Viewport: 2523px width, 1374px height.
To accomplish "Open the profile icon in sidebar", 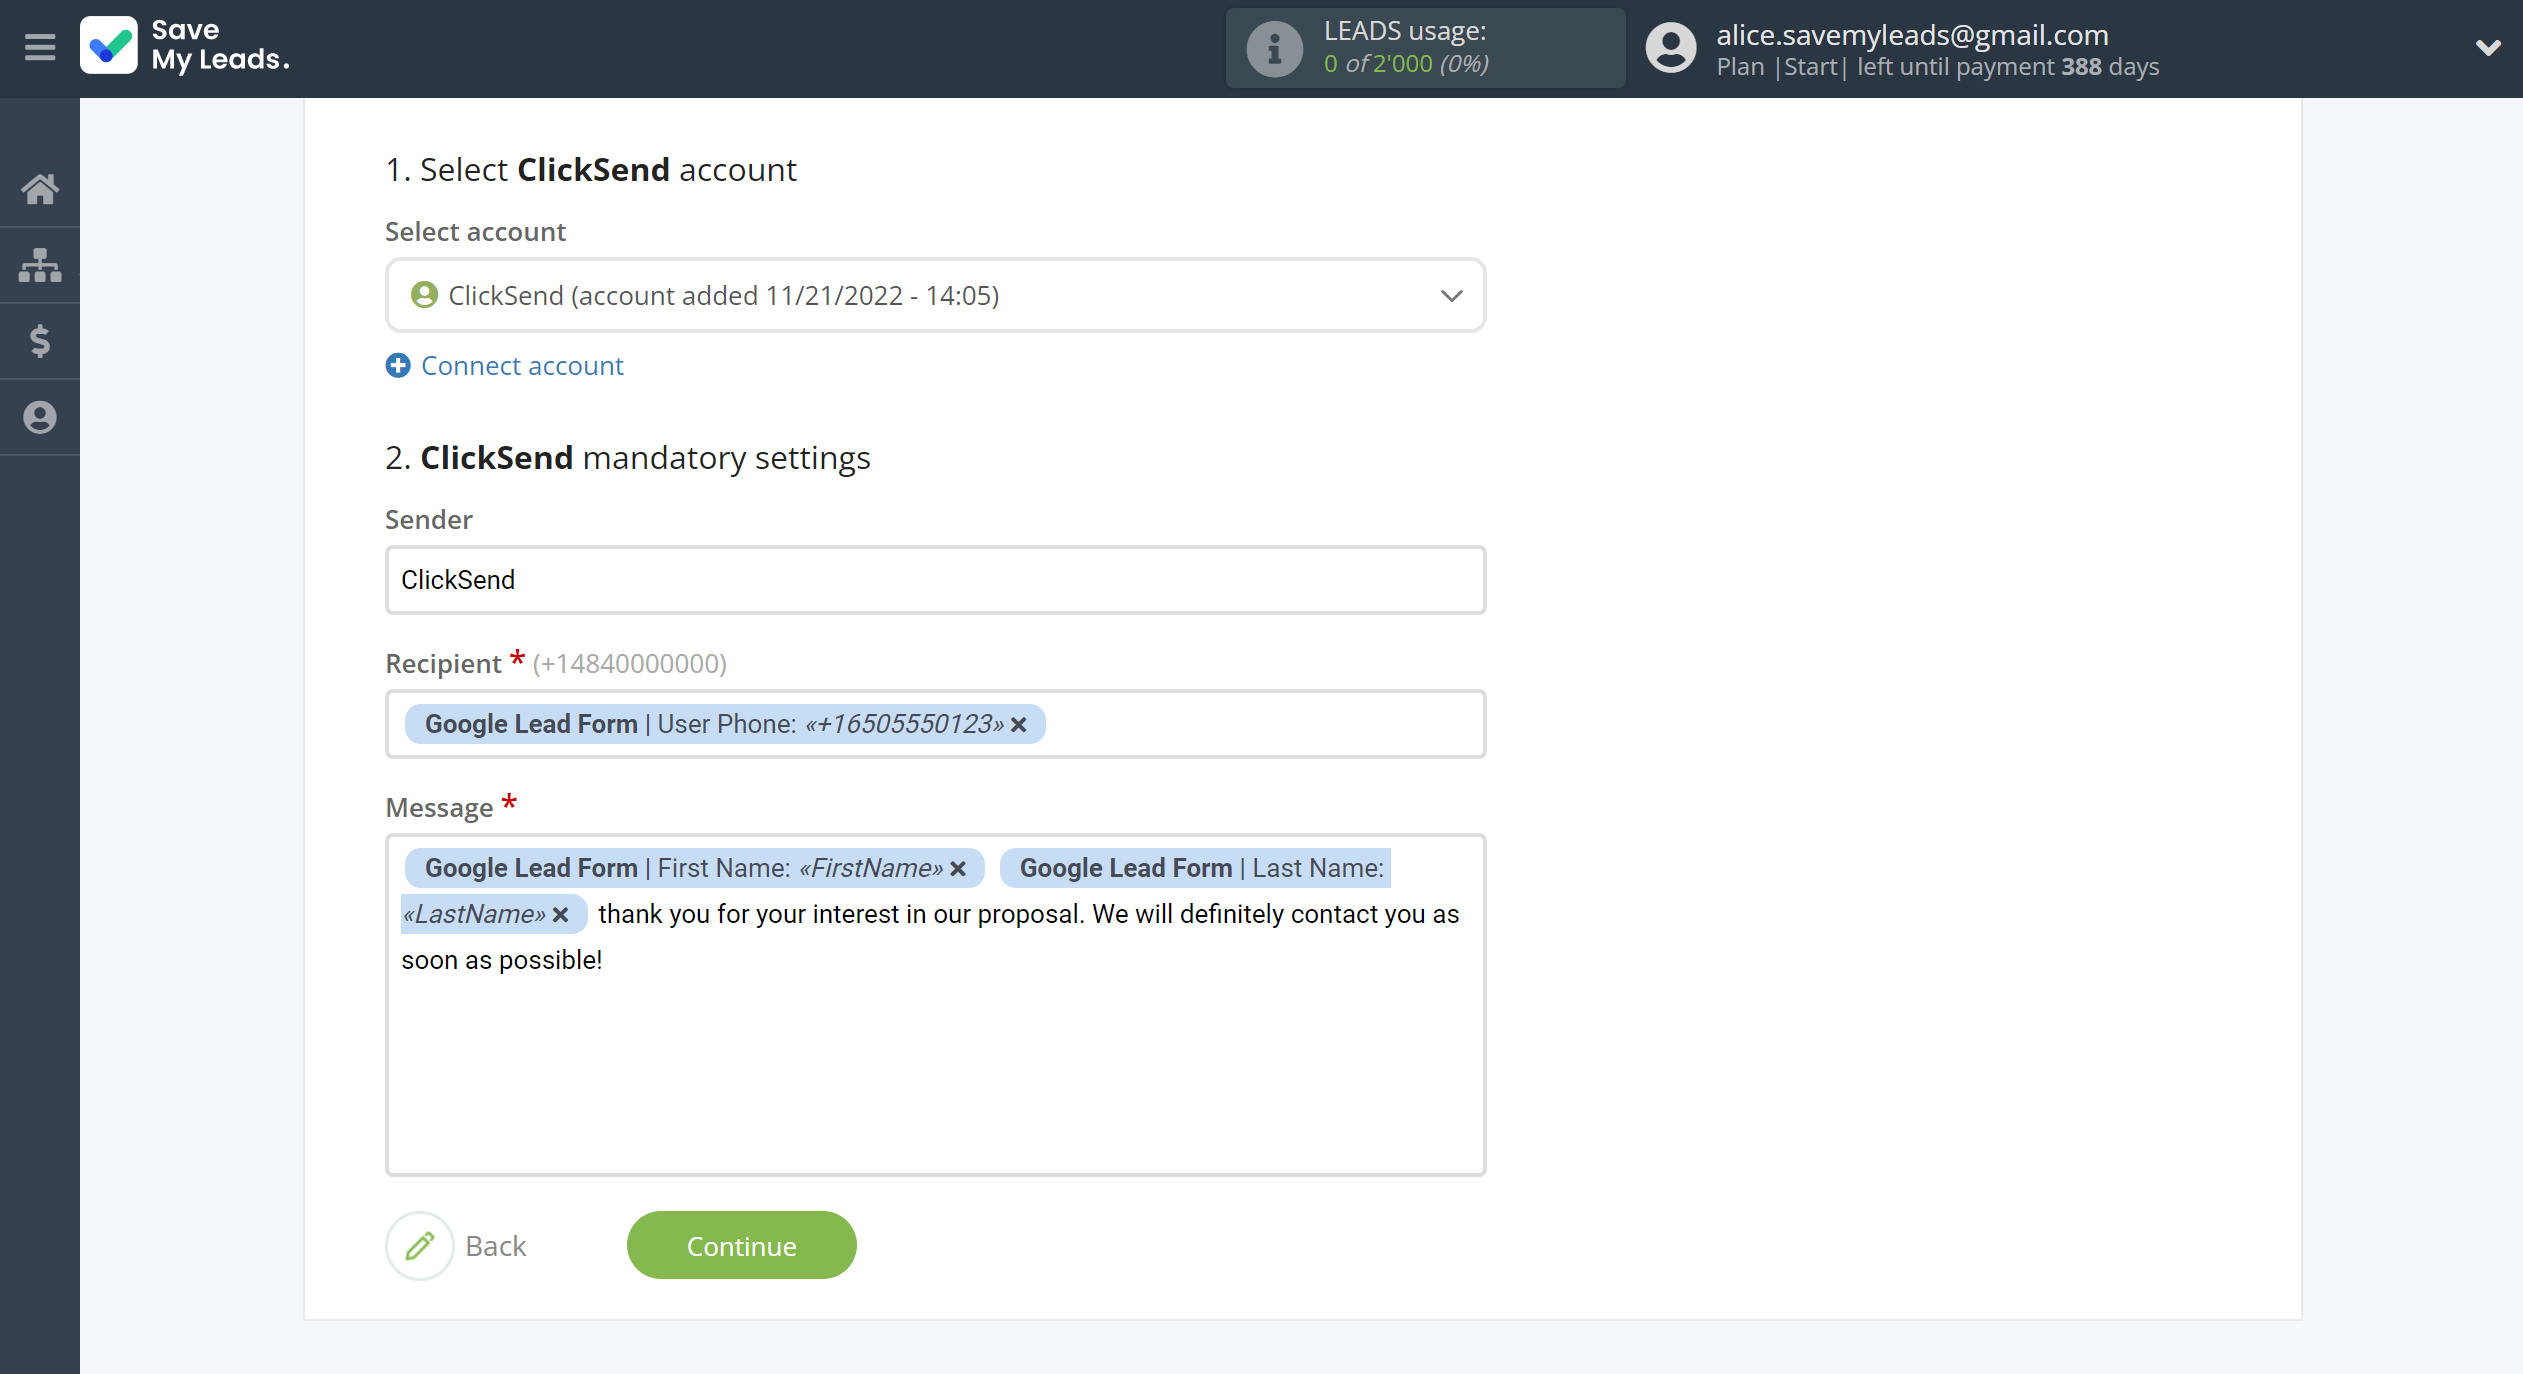I will pos(40,417).
